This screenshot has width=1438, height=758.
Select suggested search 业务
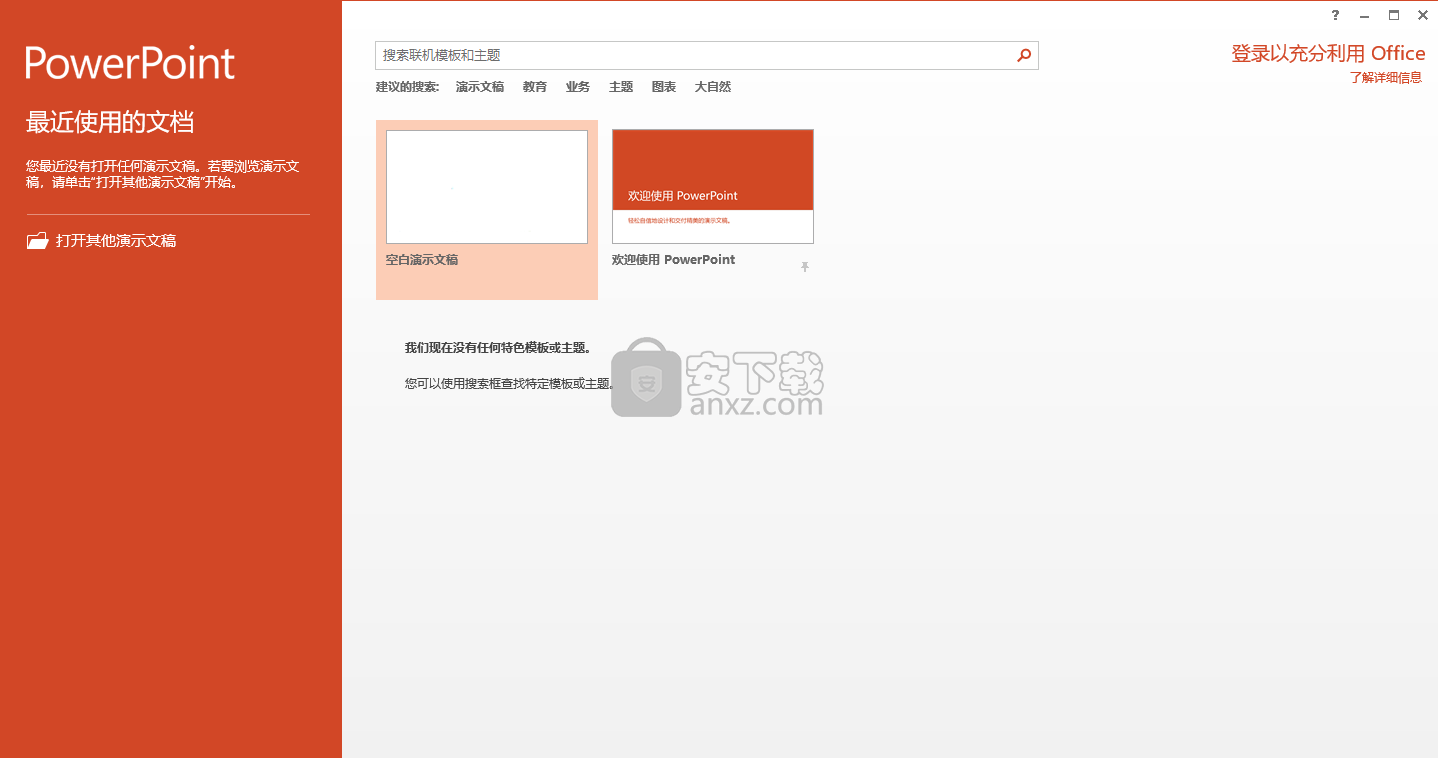click(x=578, y=87)
